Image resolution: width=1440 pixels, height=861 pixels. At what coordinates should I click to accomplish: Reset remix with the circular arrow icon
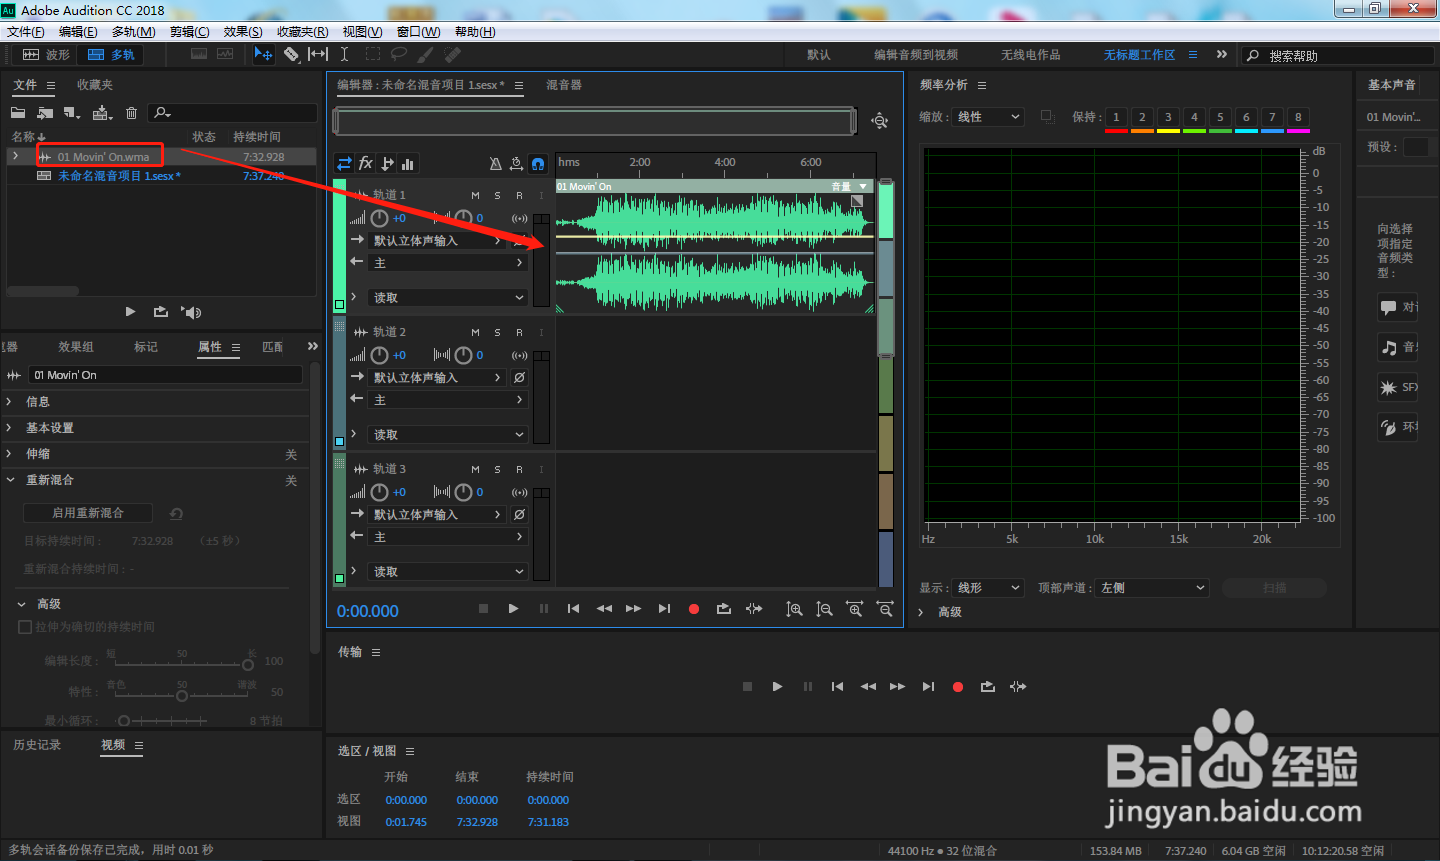click(x=176, y=513)
